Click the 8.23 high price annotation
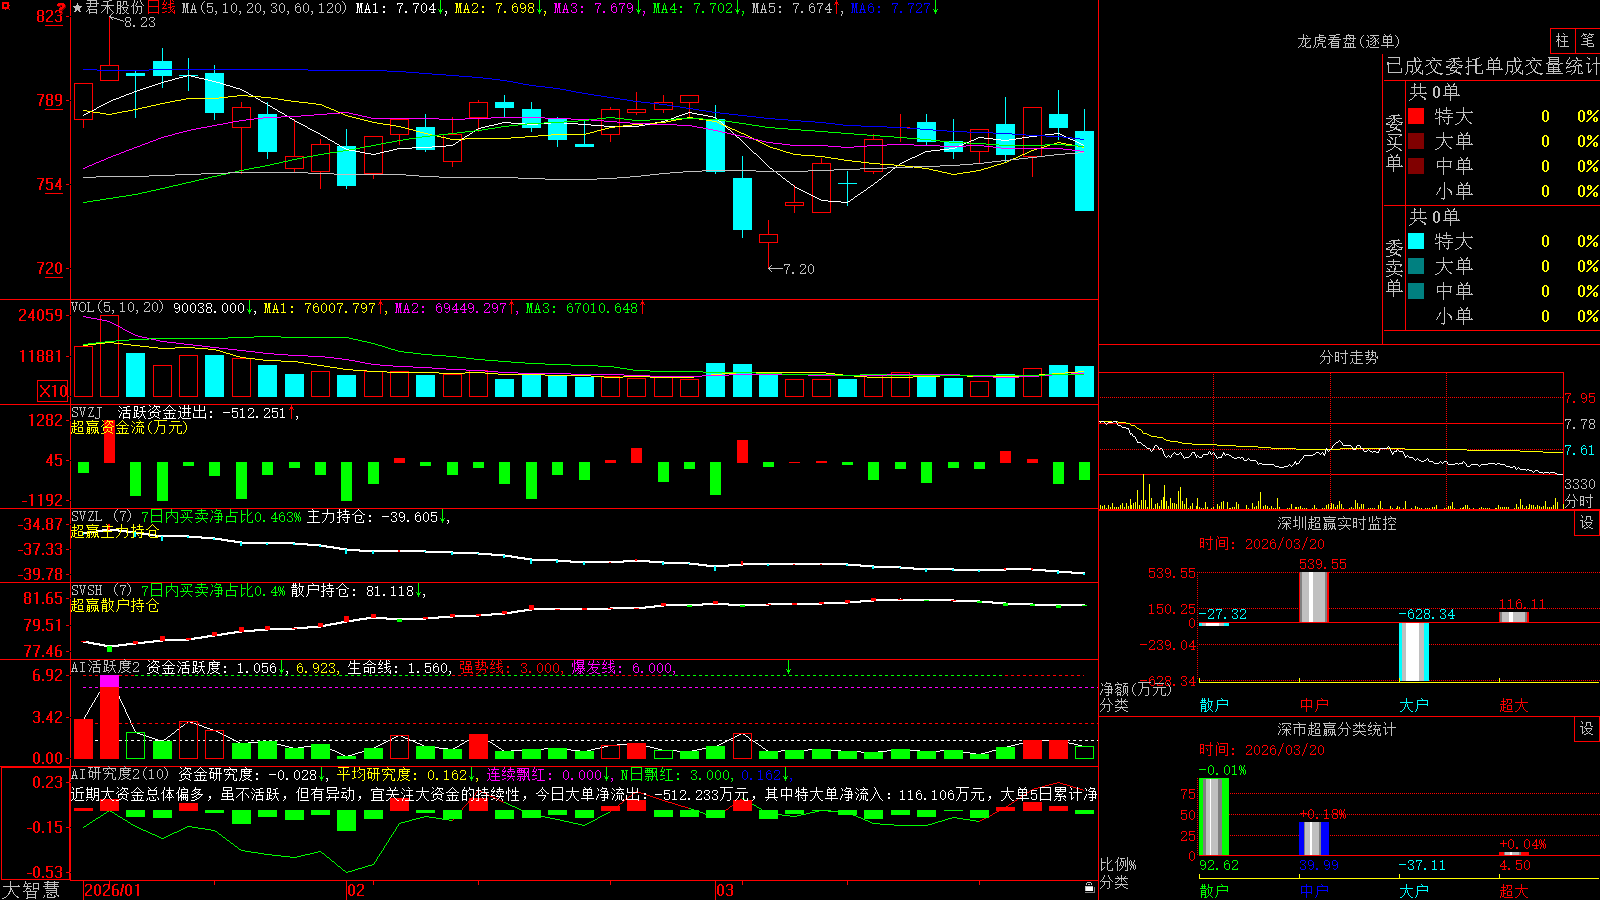The width and height of the screenshot is (1600, 900). (140, 22)
